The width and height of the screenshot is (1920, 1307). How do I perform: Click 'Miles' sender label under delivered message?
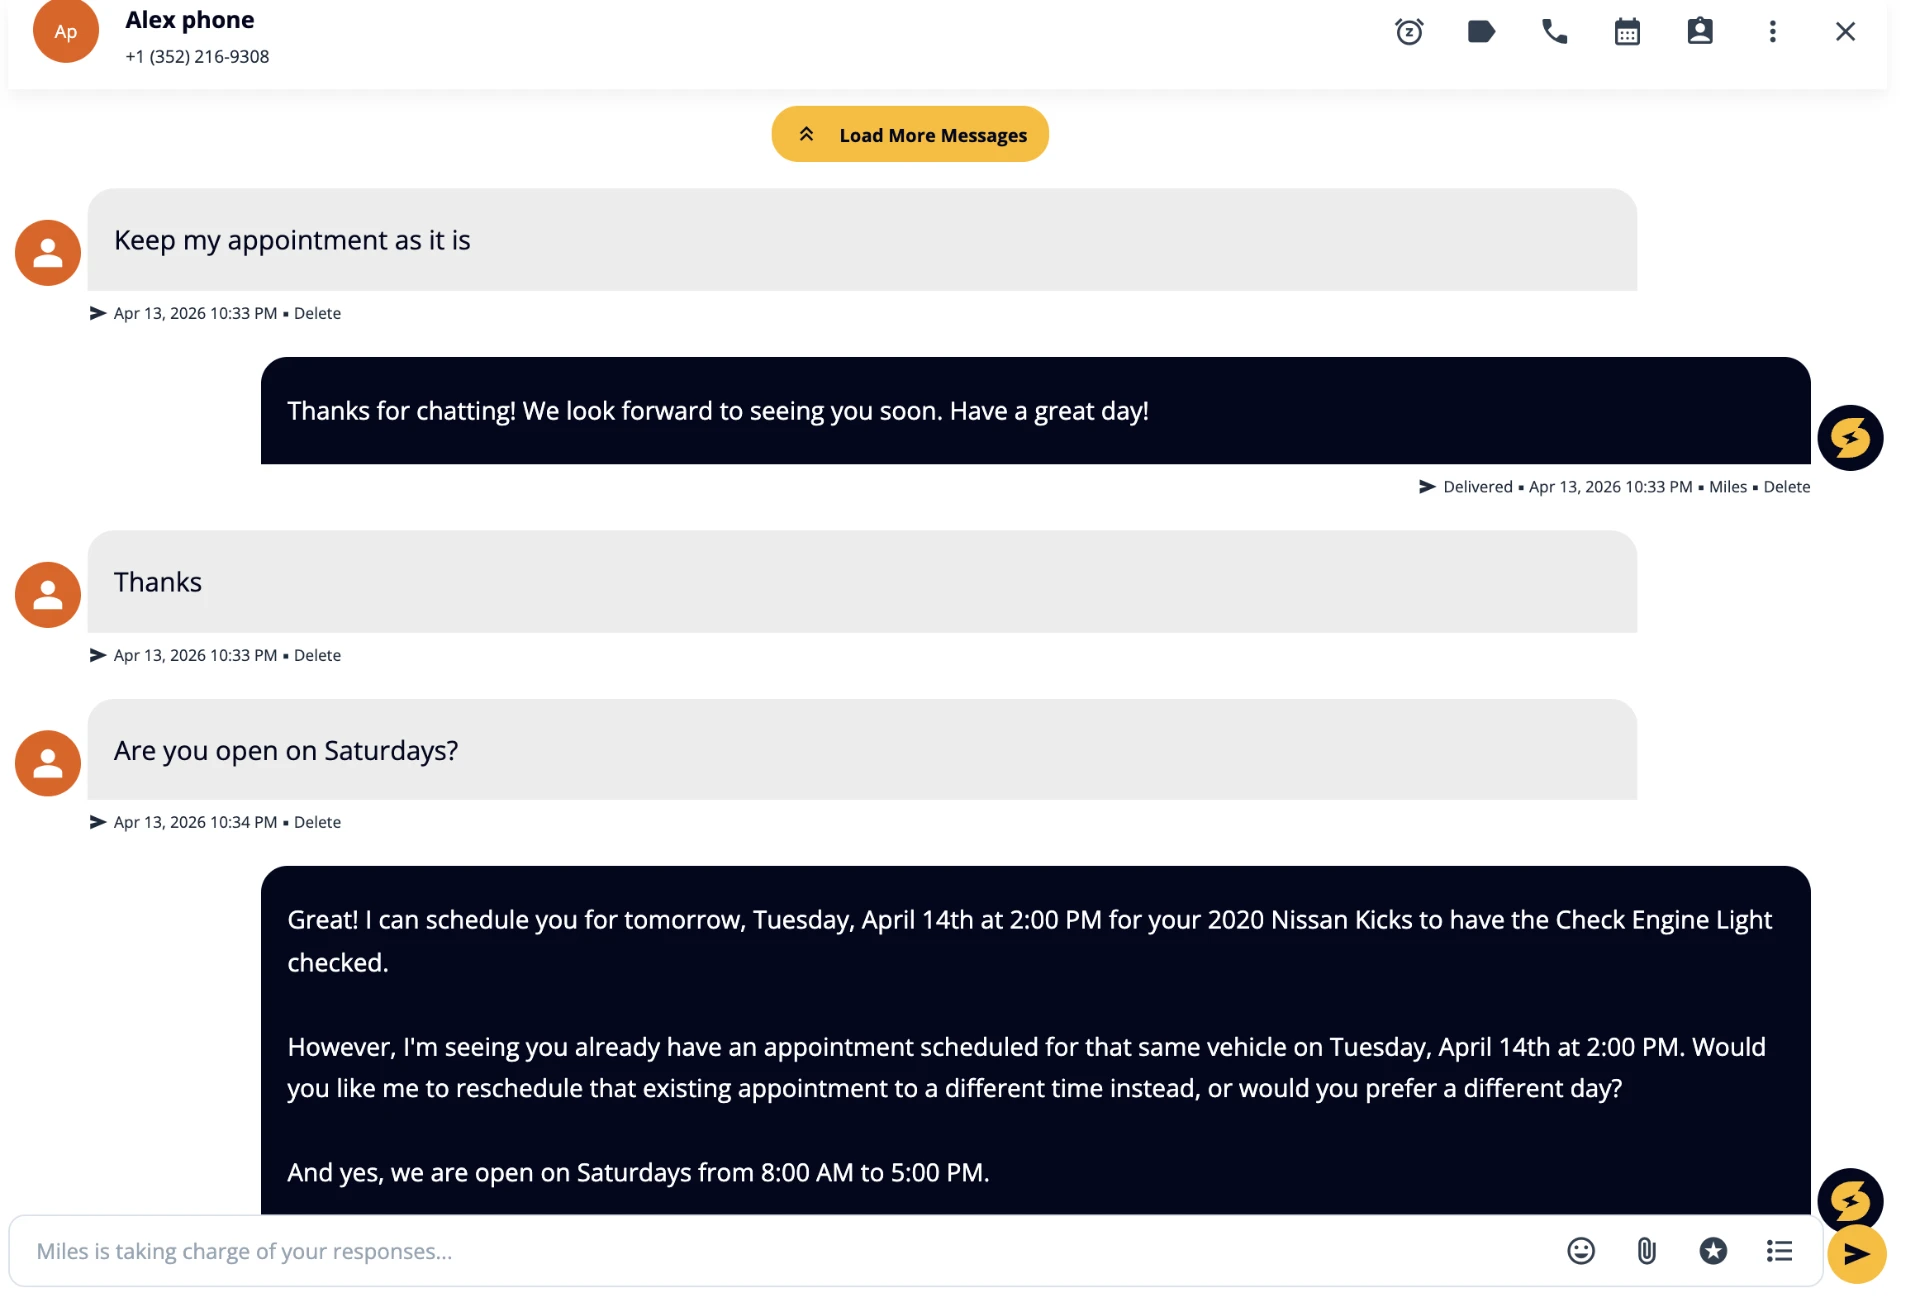pos(1728,487)
